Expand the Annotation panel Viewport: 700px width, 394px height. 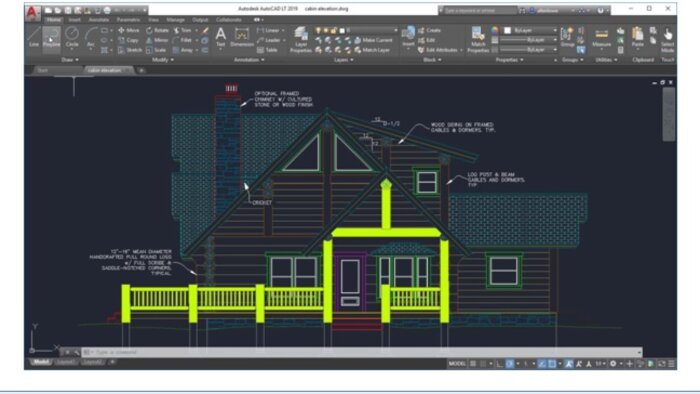pos(249,60)
